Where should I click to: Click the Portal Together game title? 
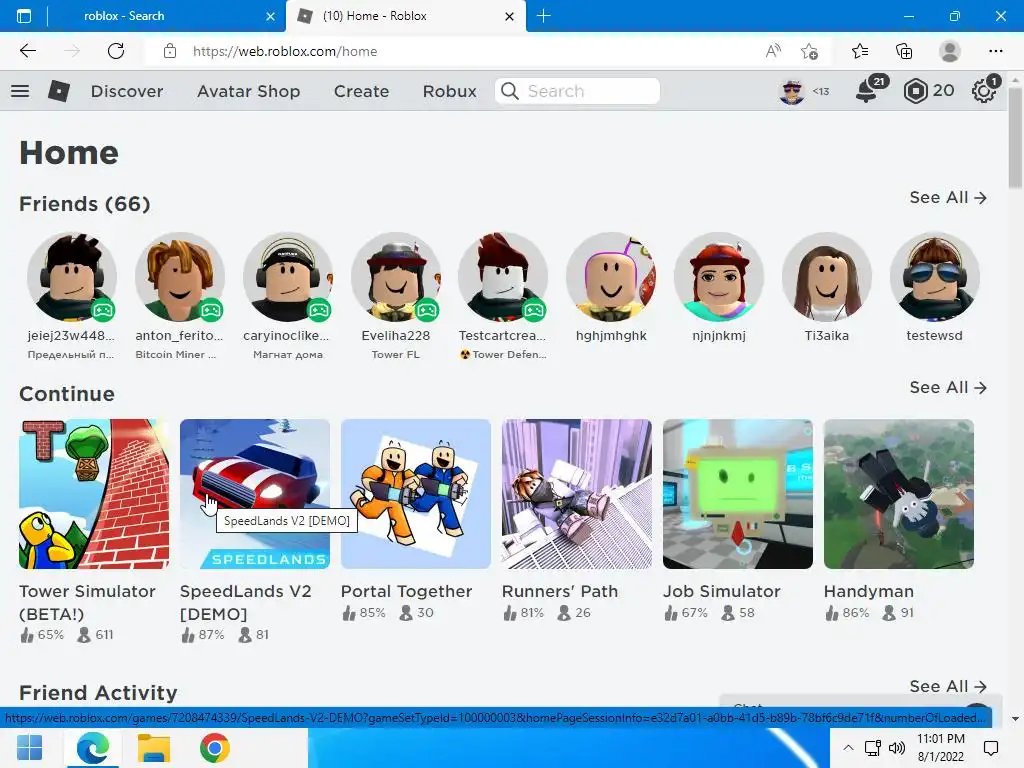[x=406, y=591]
